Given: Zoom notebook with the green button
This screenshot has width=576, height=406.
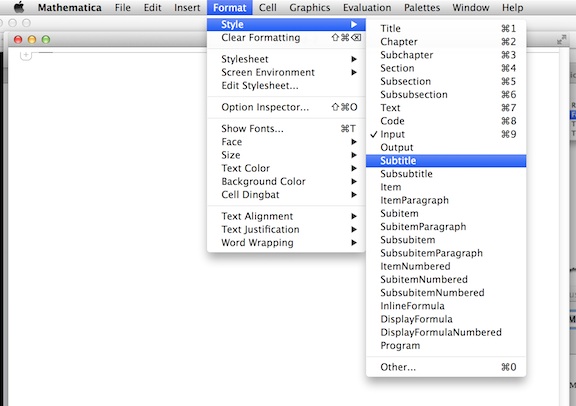Looking at the screenshot, I should coord(46,39).
